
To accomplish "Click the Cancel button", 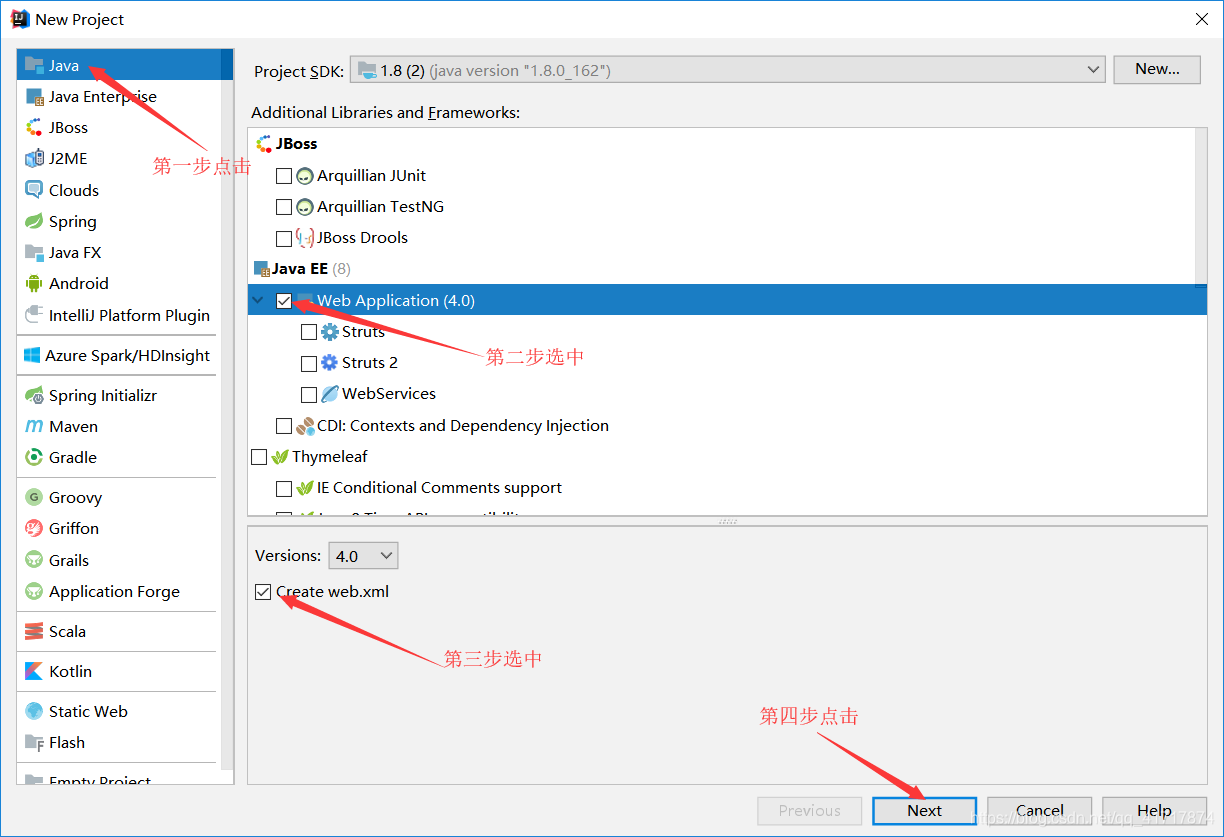I will tap(1040, 810).
